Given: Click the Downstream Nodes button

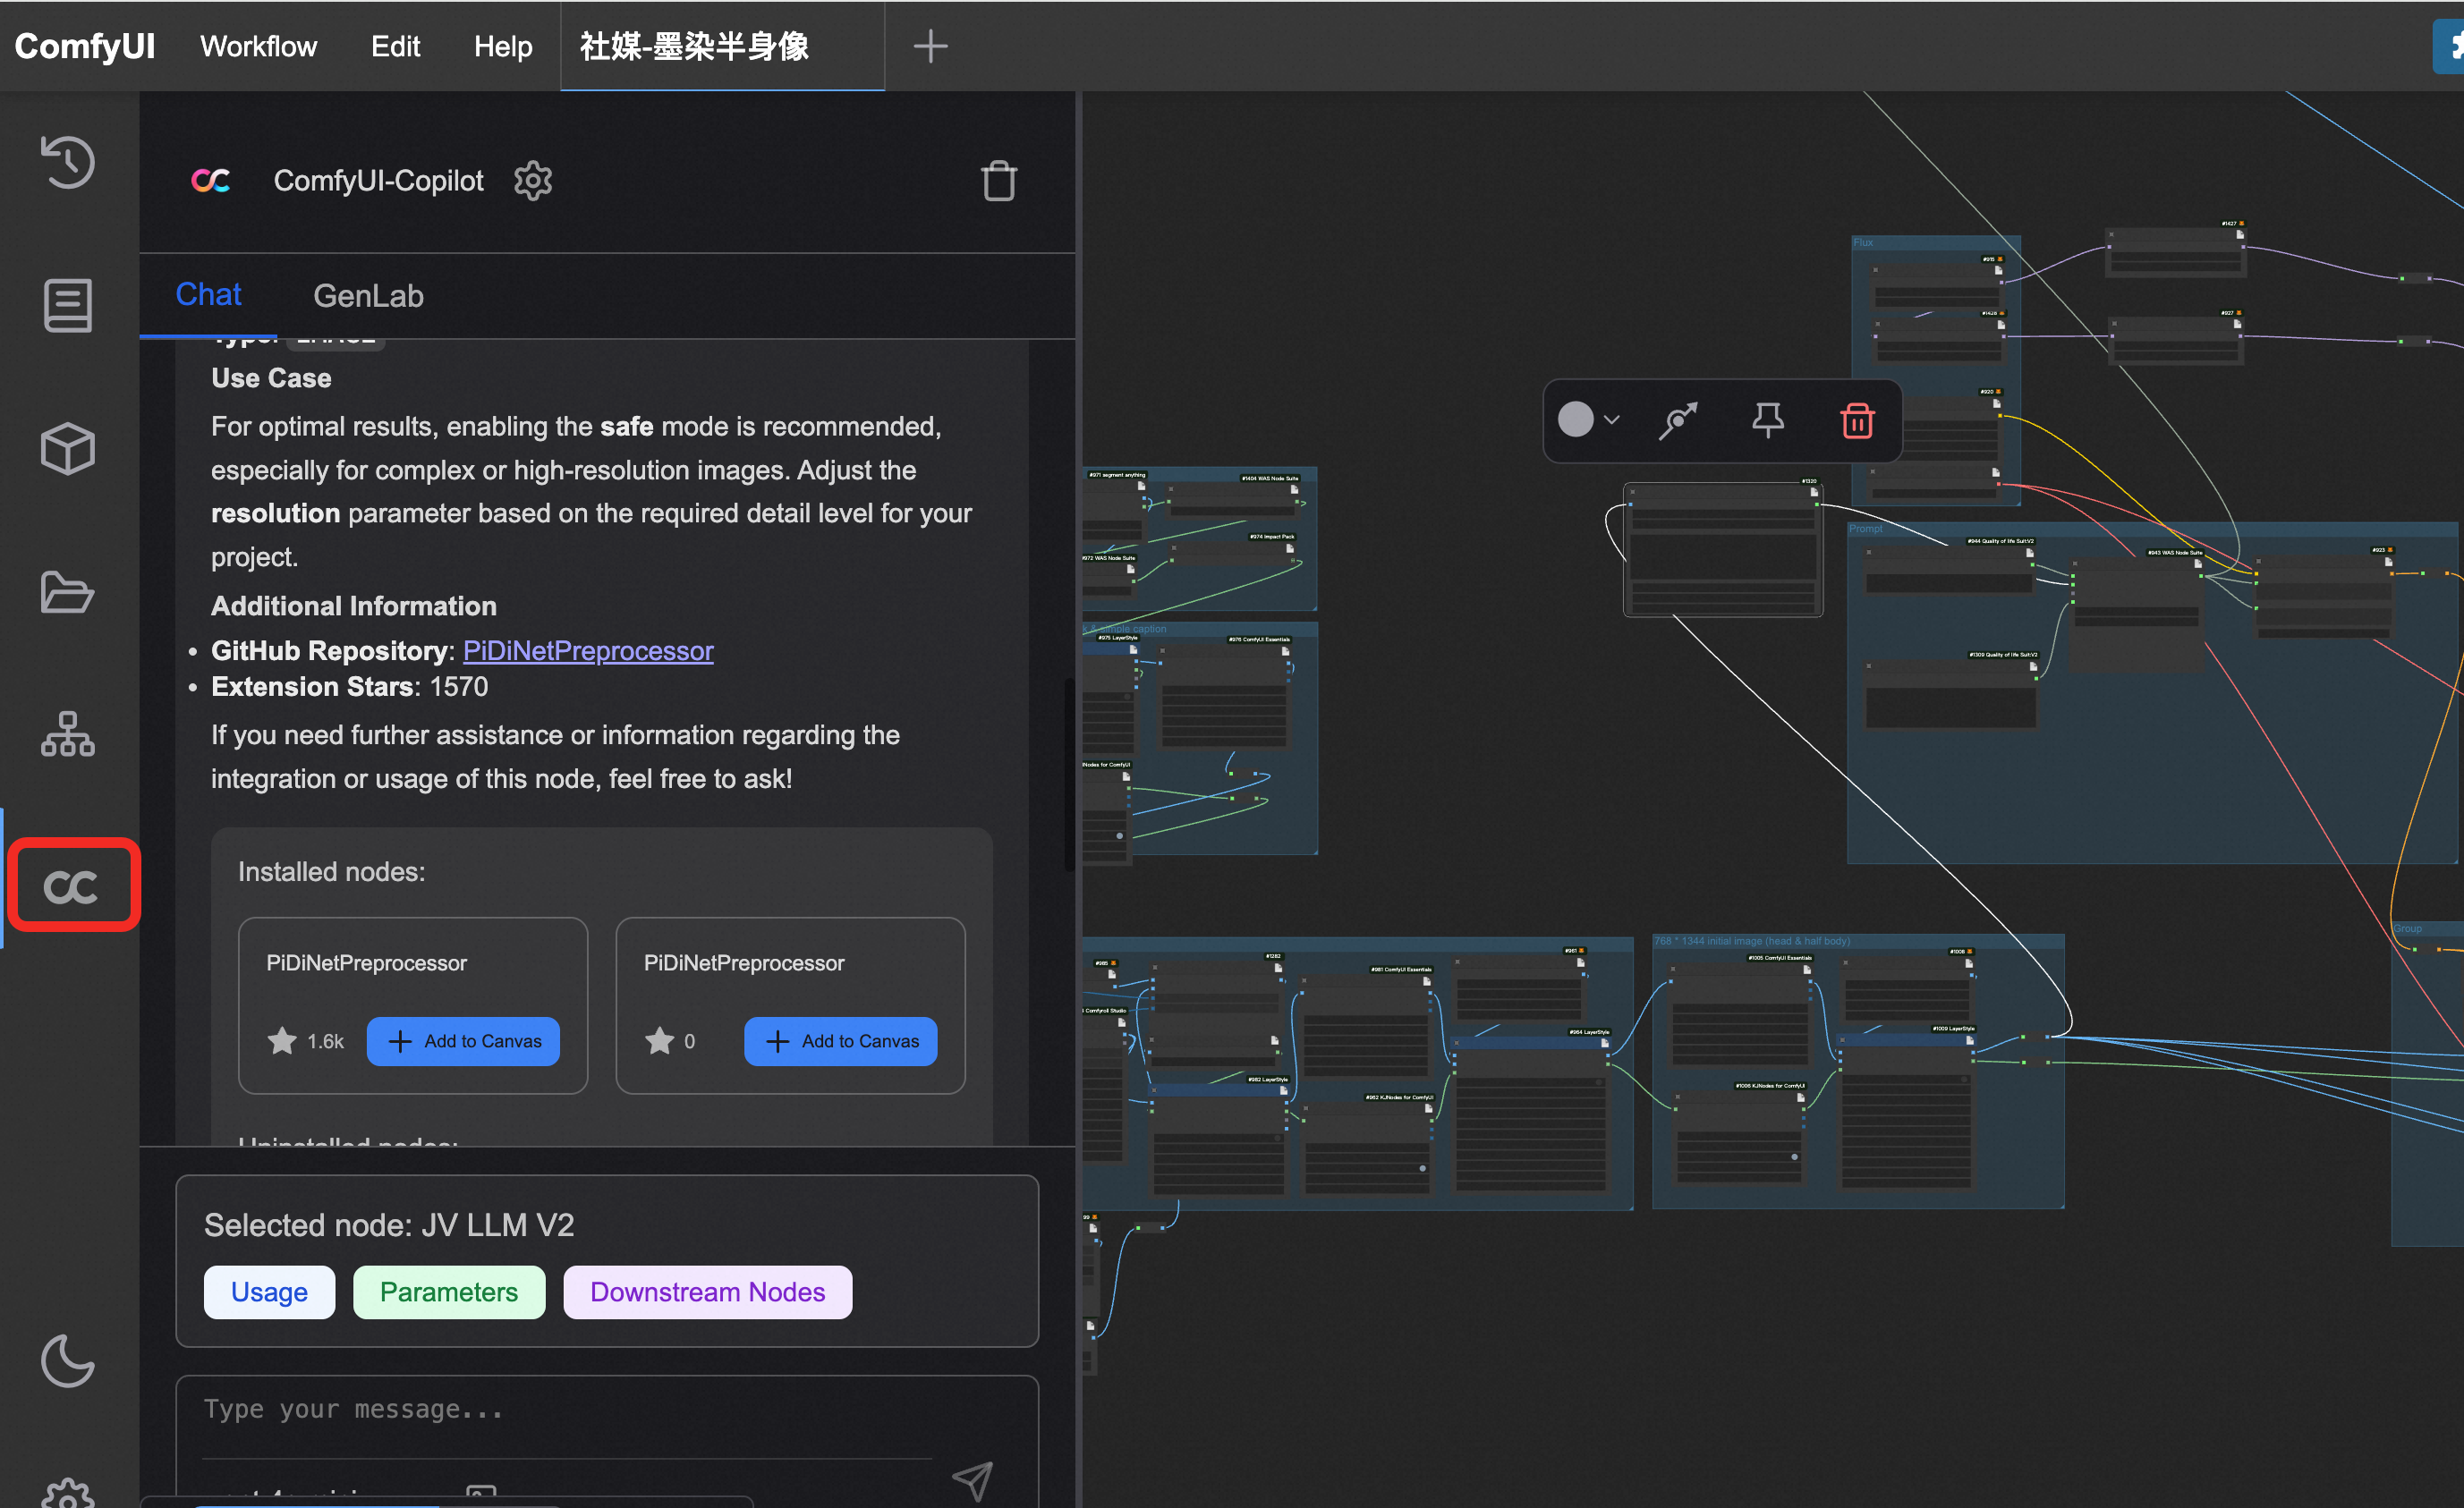Looking at the screenshot, I should click(707, 1292).
